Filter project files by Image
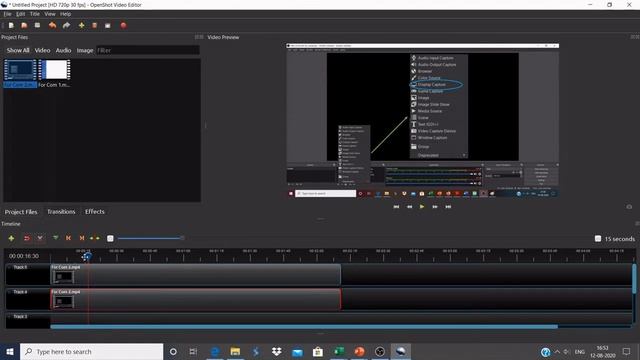640x360 pixels. point(85,50)
